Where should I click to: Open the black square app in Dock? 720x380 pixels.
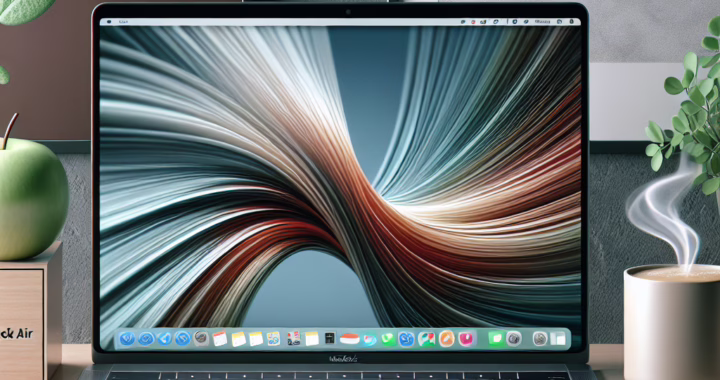click(330, 339)
